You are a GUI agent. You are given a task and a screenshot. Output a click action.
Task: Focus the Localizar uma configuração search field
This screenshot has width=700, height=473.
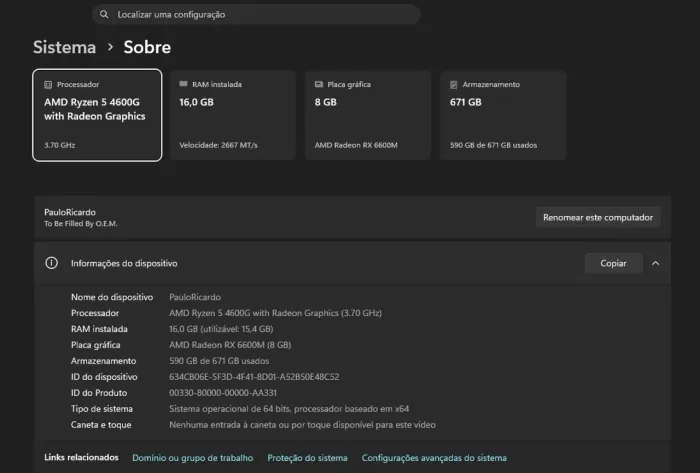pyautogui.click(x=256, y=14)
